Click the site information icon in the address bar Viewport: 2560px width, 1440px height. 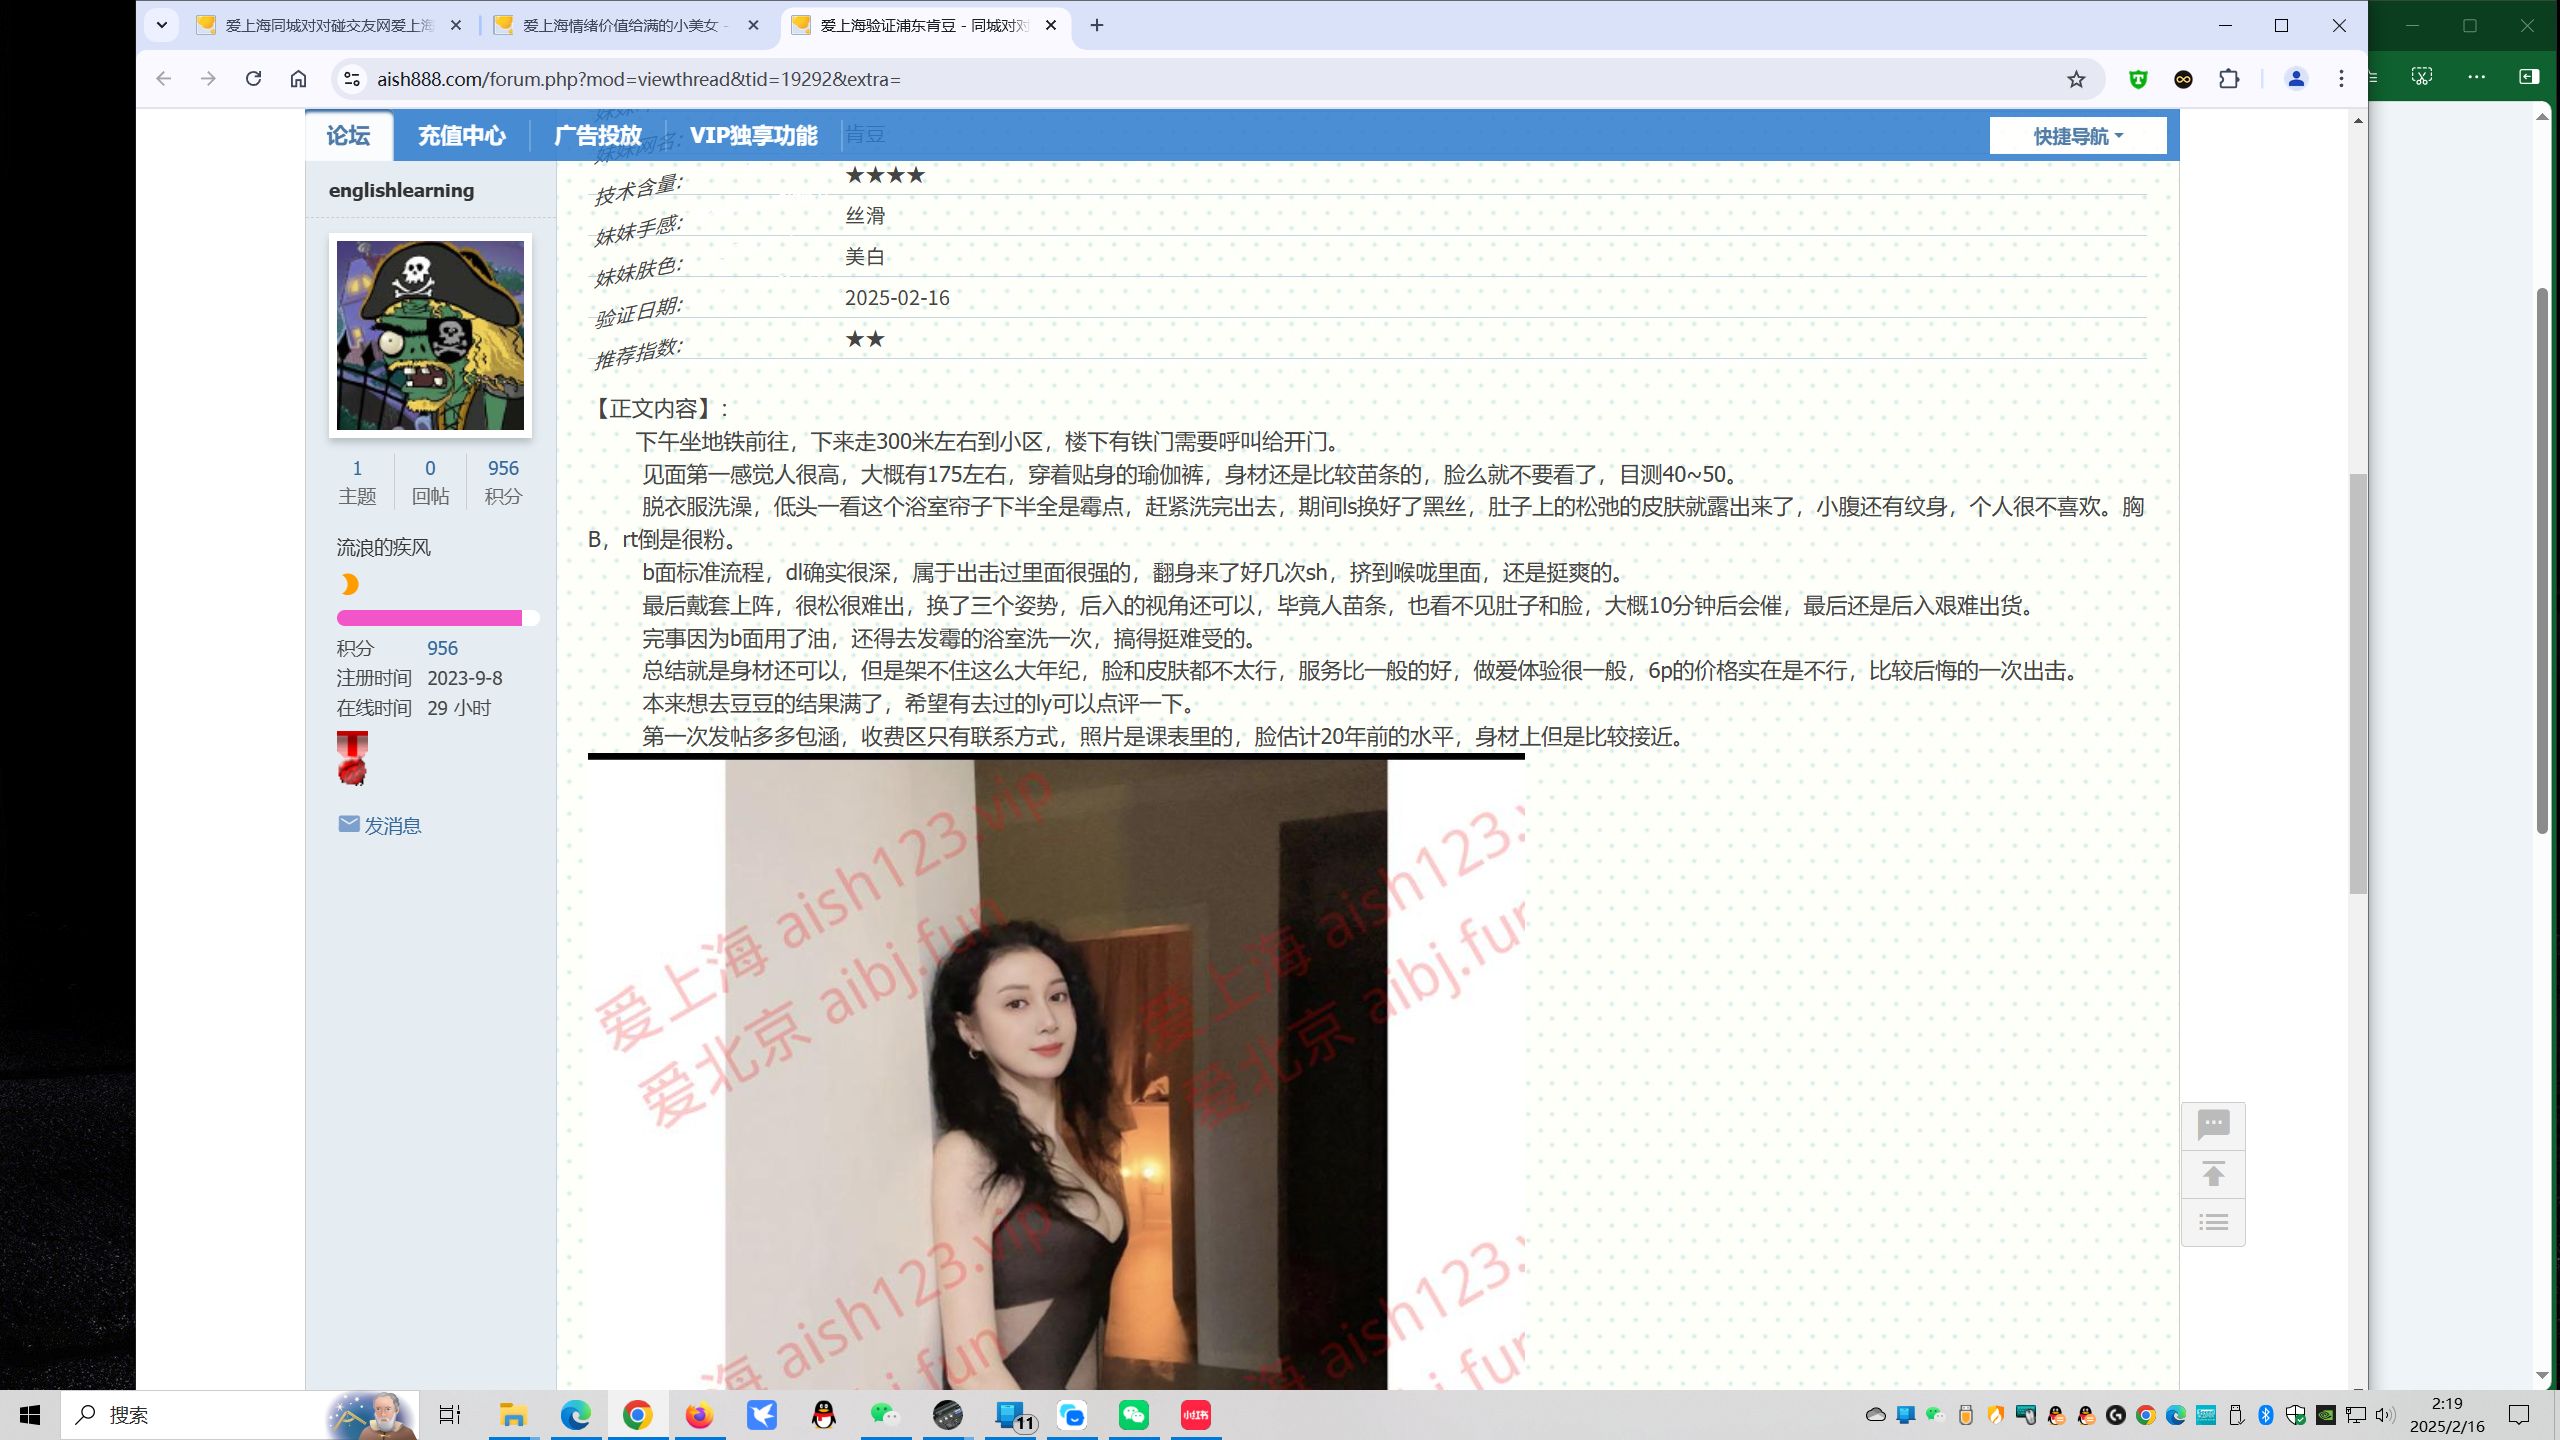[351, 79]
